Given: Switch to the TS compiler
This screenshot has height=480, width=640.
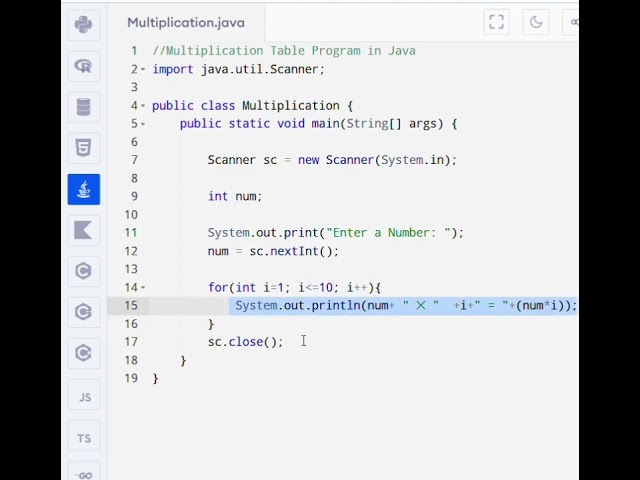Looking at the screenshot, I should [84, 436].
